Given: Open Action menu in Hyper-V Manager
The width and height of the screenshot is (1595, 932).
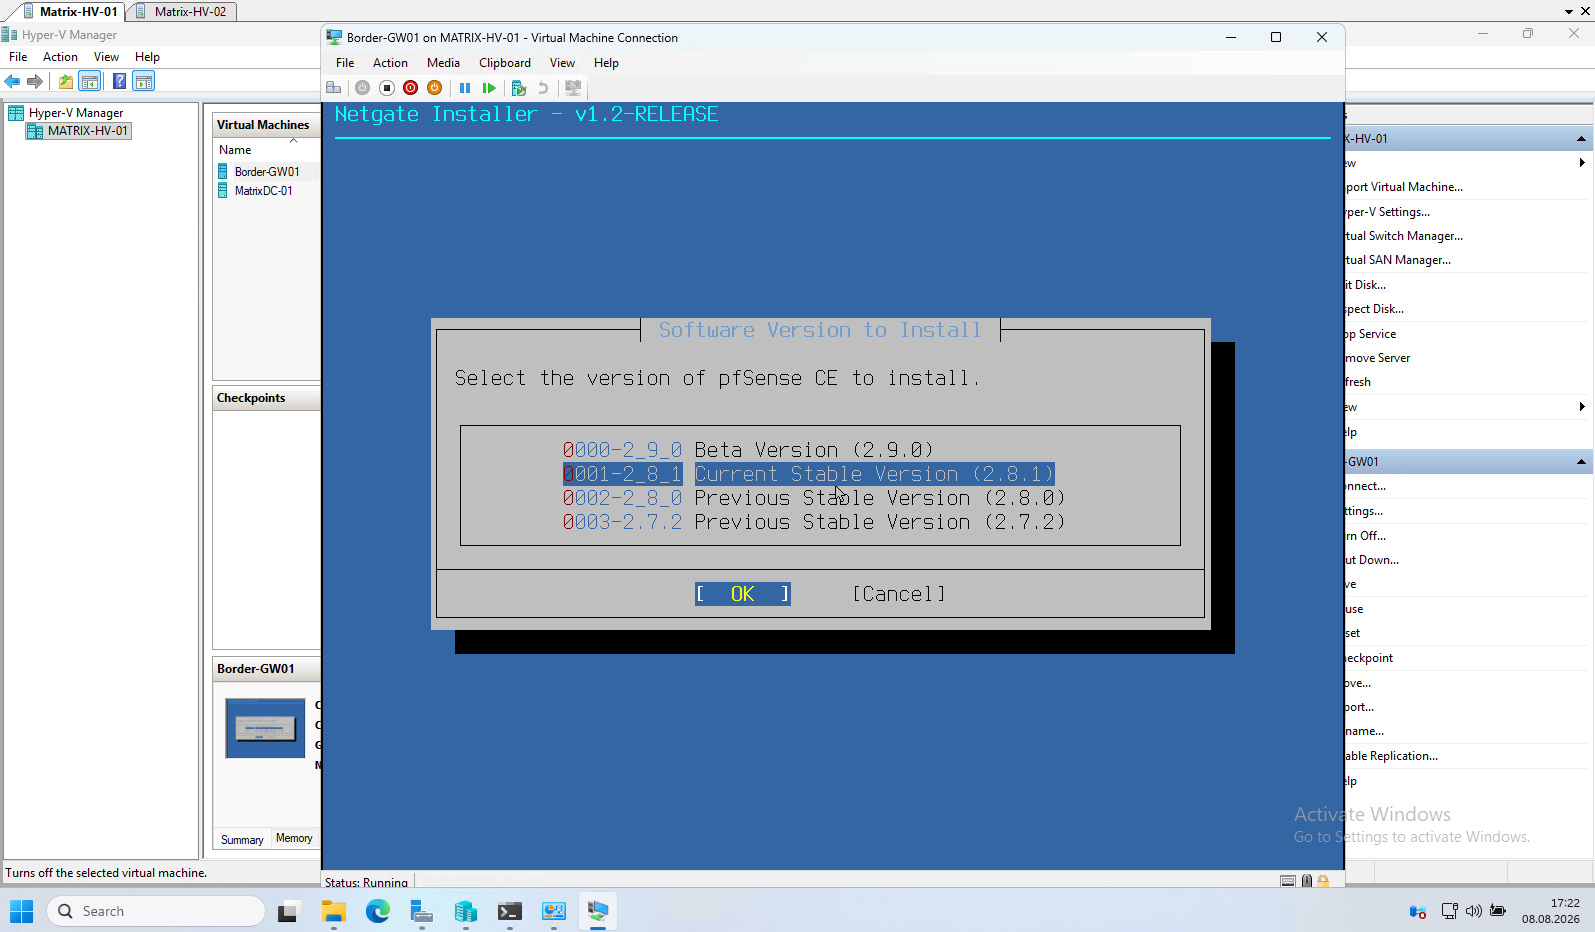Looking at the screenshot, I should [x=60, y=57].
